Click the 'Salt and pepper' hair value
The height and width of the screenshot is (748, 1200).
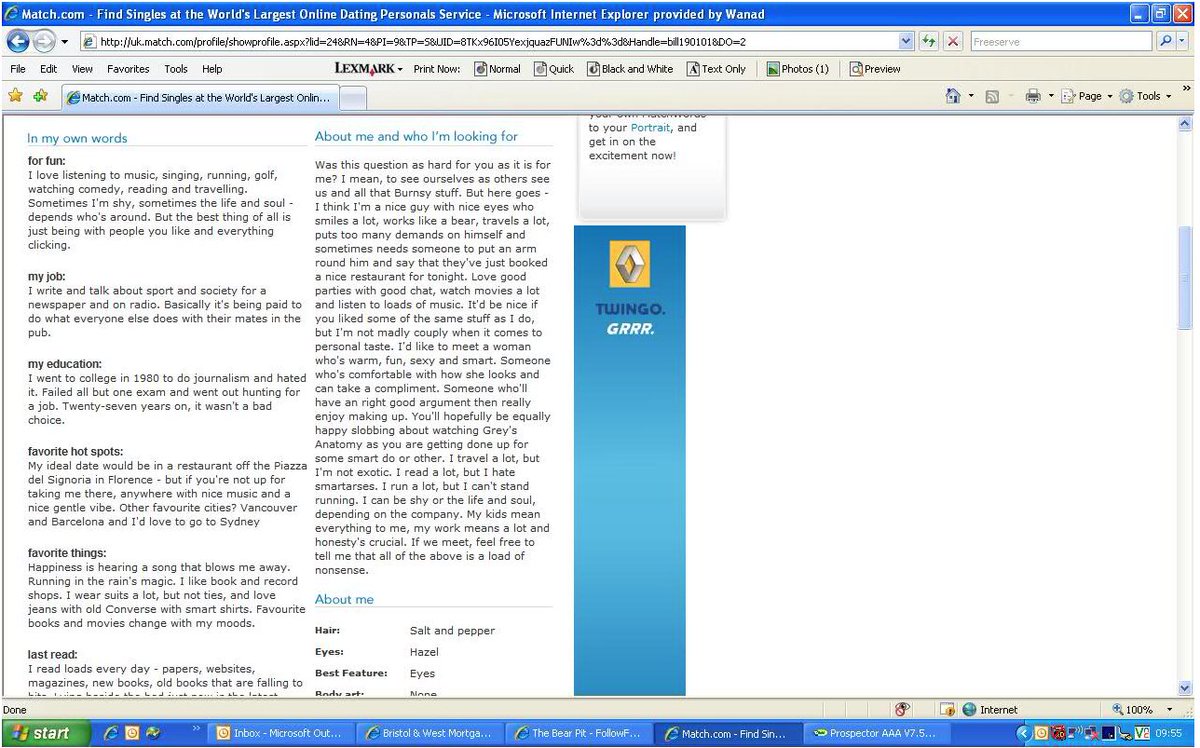click(x=452, y=631)
